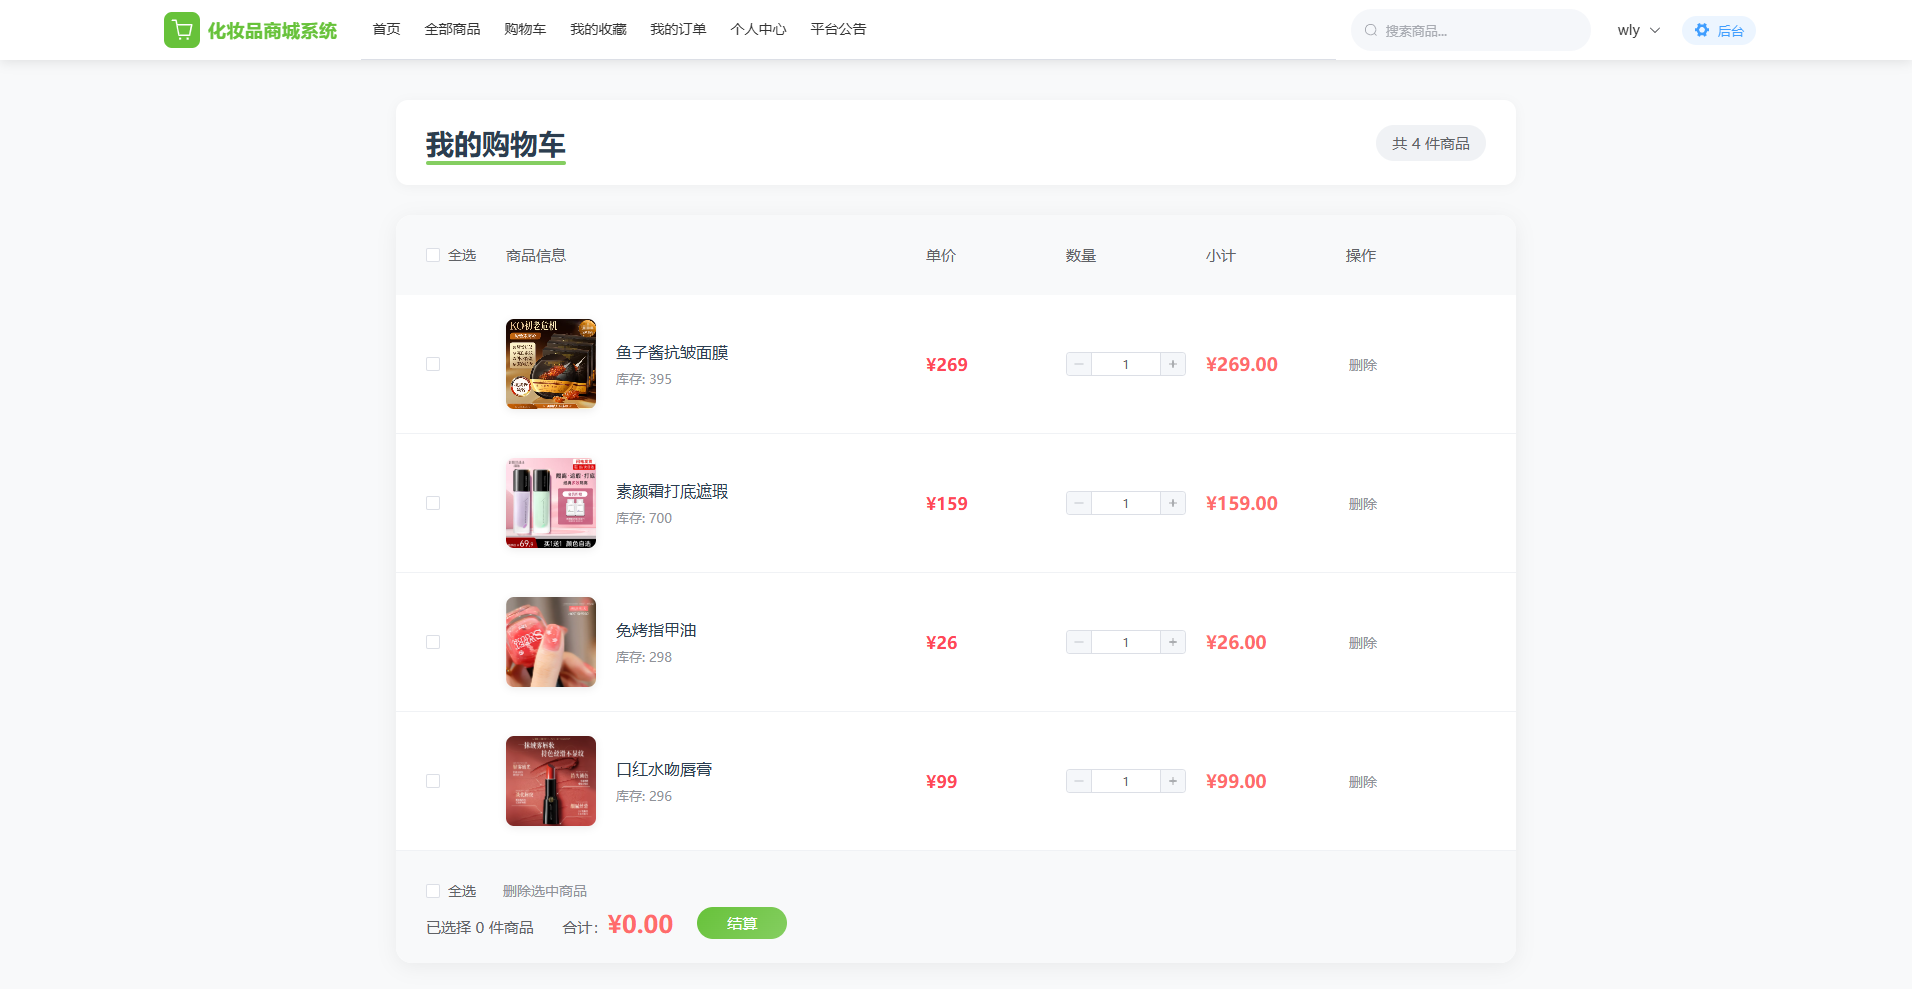
Task: Tick the checkbox for 免烤指甲油
Action: click(433, 642)
